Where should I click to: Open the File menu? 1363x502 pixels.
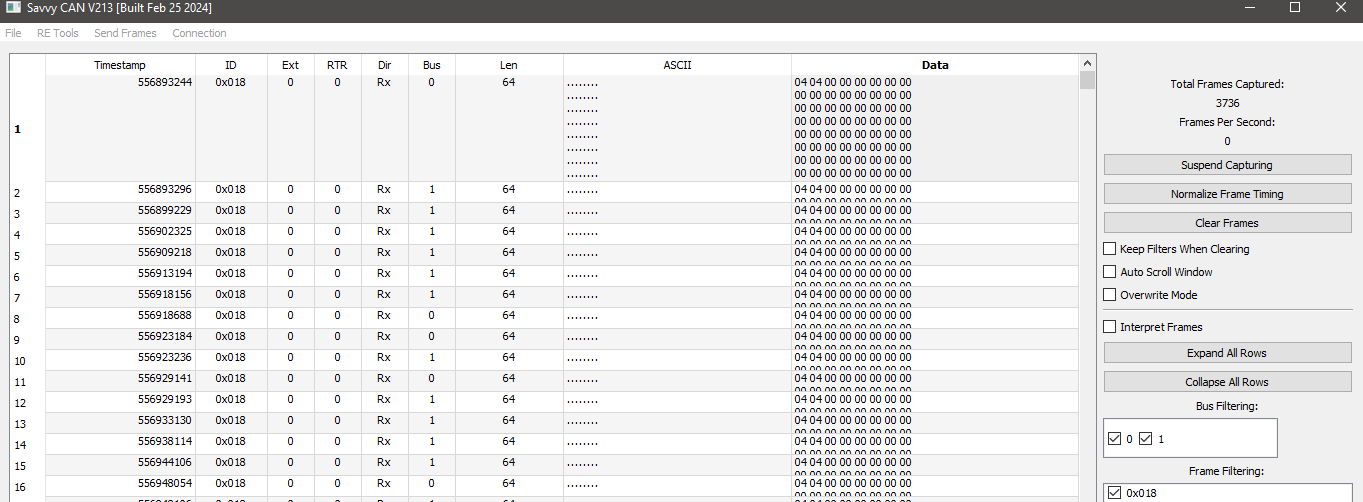13,33
